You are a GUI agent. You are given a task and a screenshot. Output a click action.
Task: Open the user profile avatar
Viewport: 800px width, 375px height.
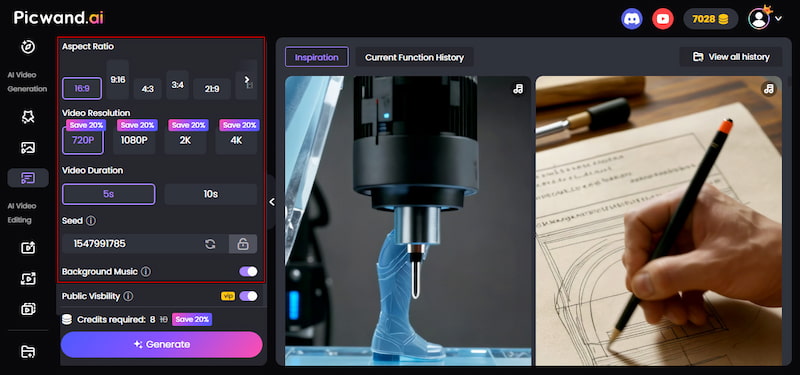[759, 19]
